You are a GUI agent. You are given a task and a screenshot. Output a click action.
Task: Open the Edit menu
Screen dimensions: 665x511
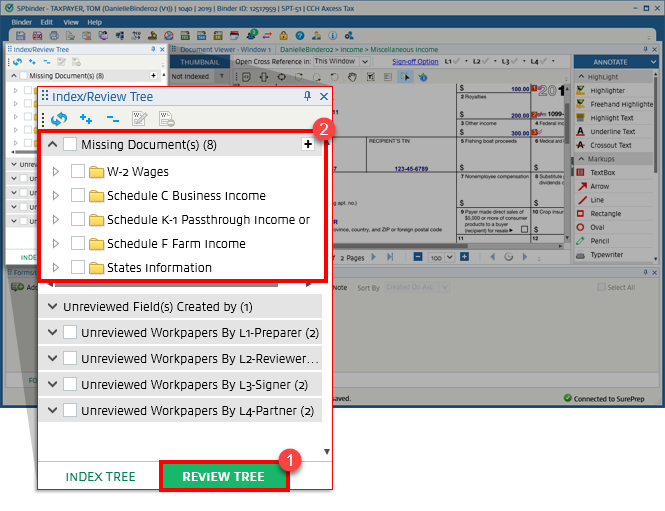[47, 22]
